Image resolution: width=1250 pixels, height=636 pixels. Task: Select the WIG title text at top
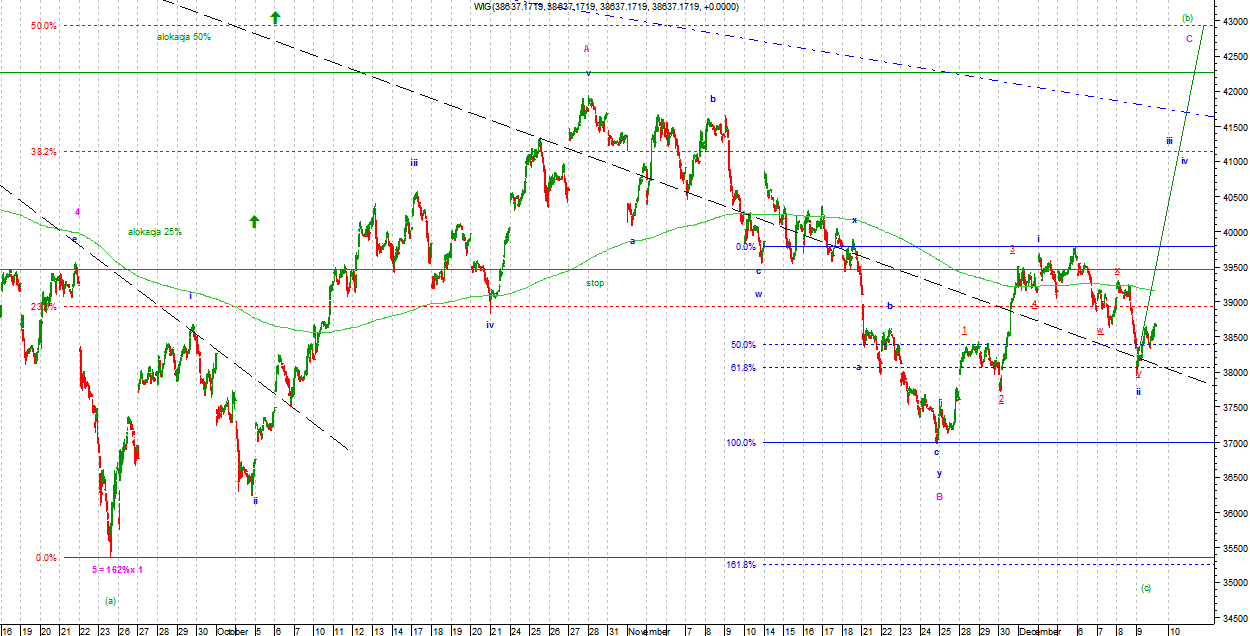click(x=606, y=7)
